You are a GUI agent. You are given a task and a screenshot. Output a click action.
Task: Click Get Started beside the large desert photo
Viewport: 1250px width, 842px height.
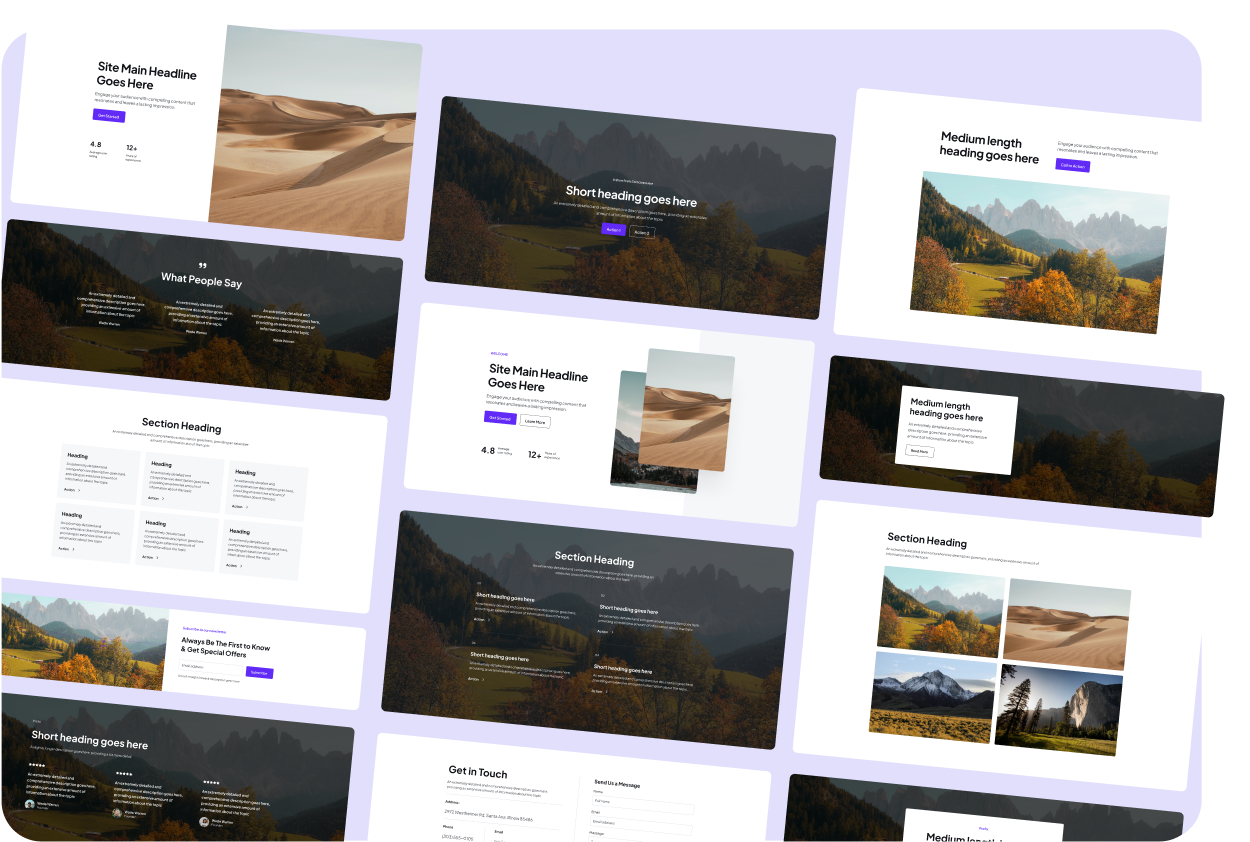click(x=109, y=116)
